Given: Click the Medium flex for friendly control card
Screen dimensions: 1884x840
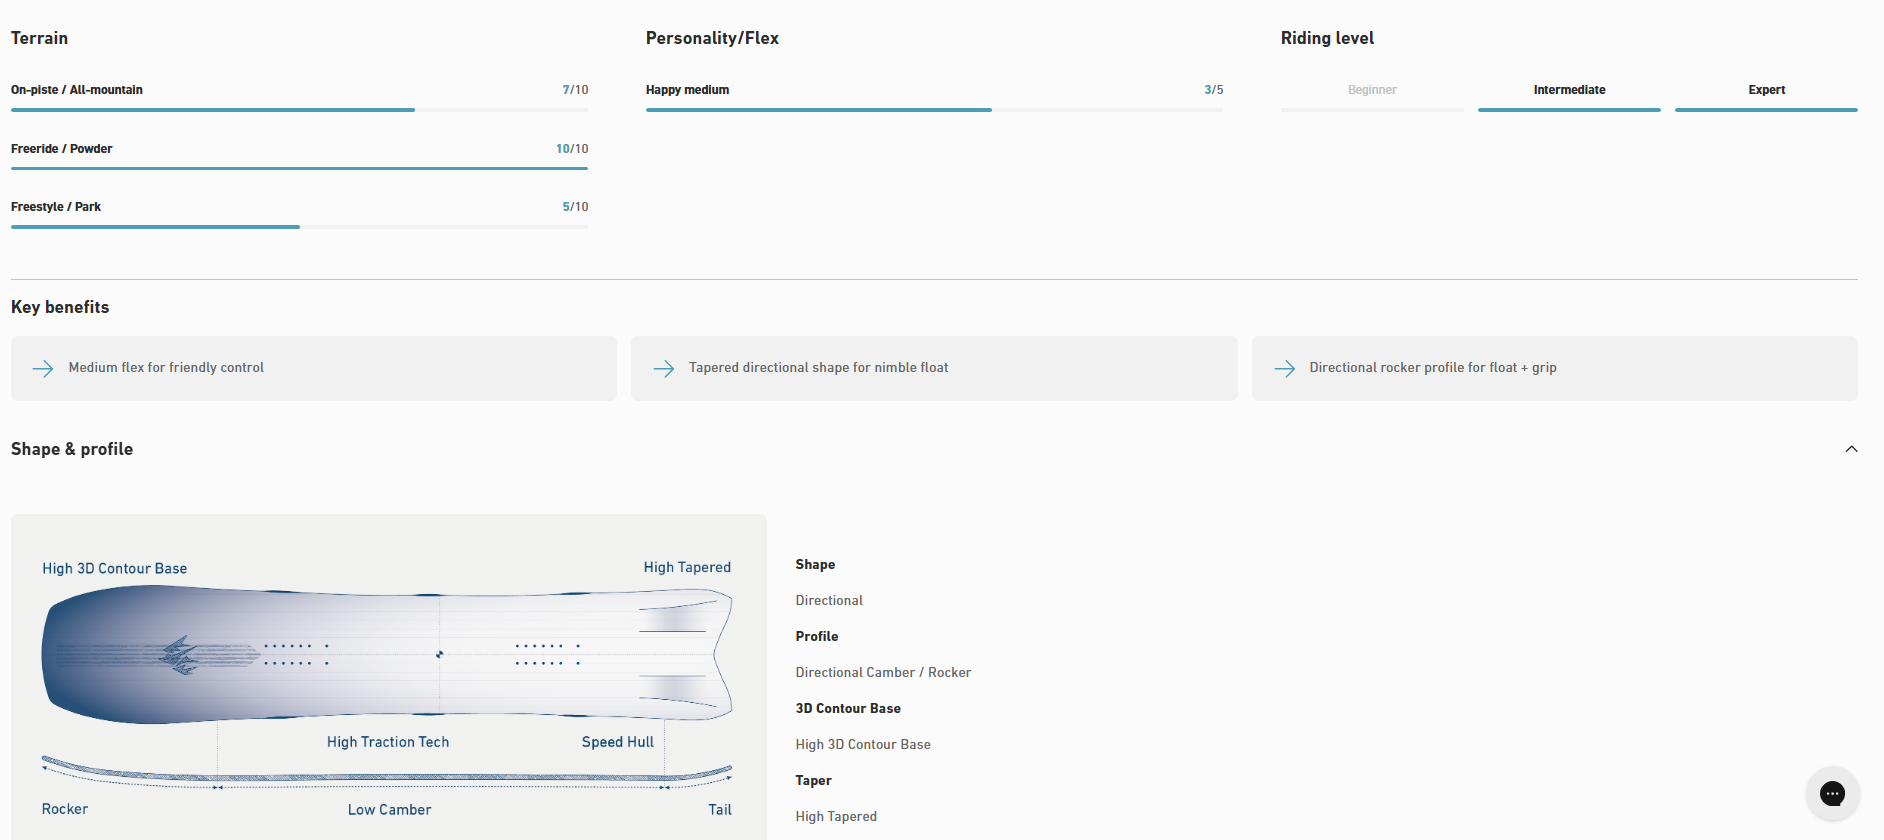Looking at the screenshot, I should pyautogui.click(x=314, y=368).
